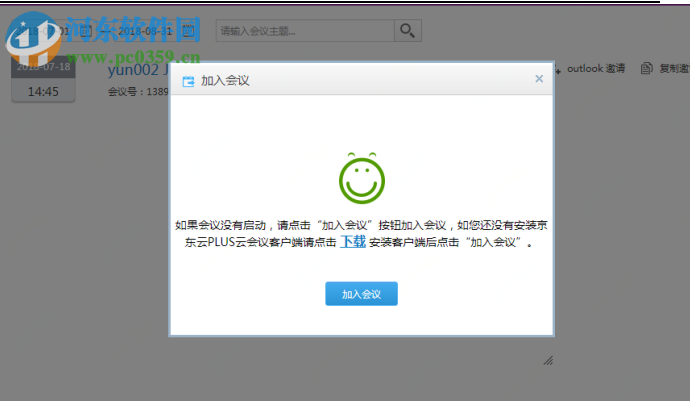Viewport: 690px width, 401px height.
Task: Click the window resize grip icon
Action: 548,361
